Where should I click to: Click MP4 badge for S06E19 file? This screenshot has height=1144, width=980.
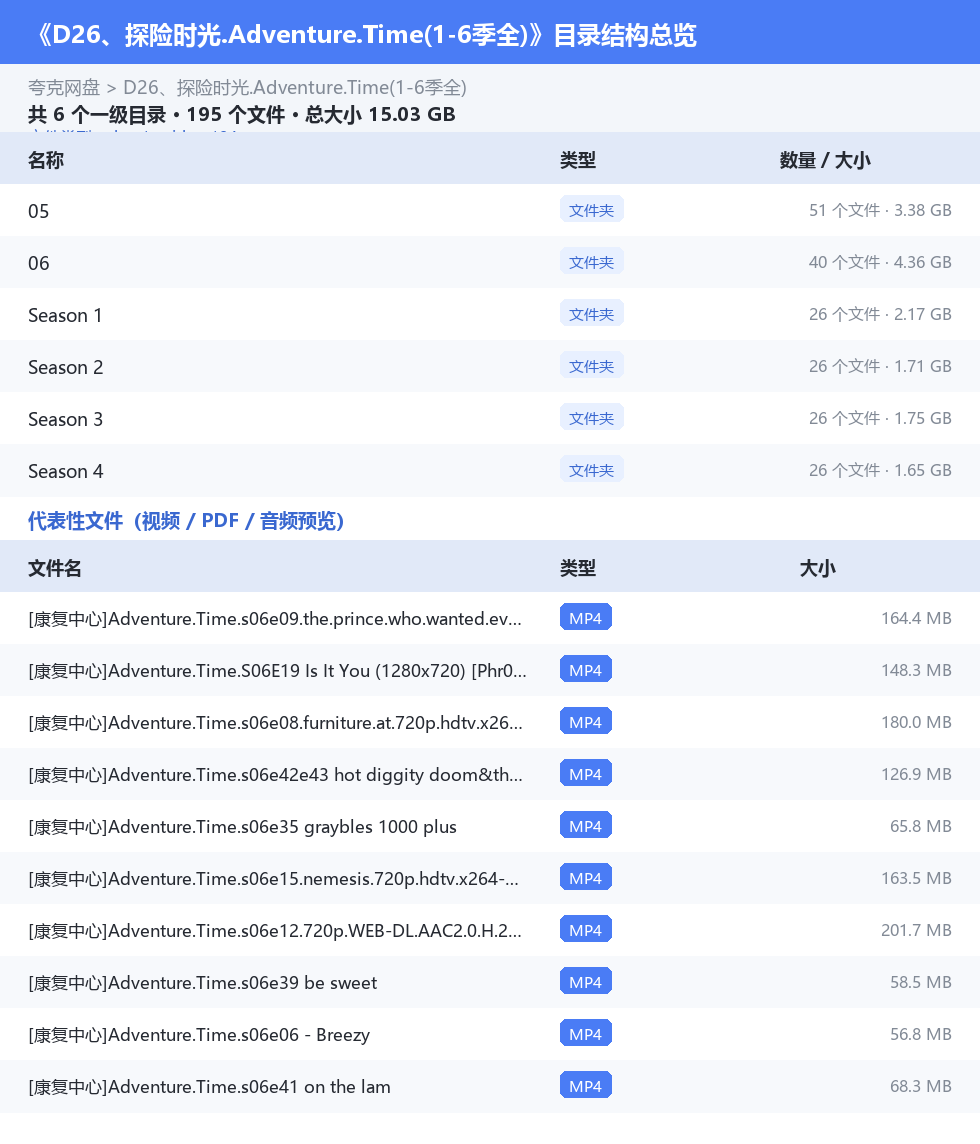[x=585, y=670]
